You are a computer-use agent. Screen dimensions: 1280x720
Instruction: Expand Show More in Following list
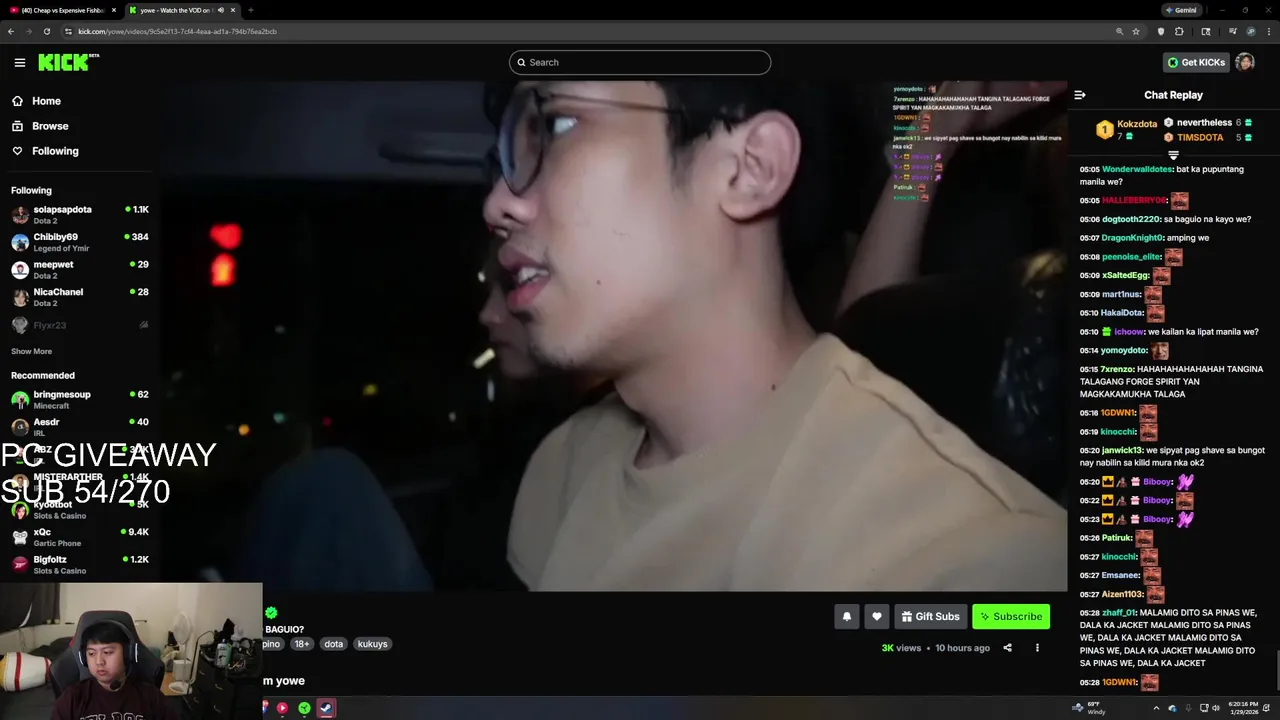[x=31, y=351]
